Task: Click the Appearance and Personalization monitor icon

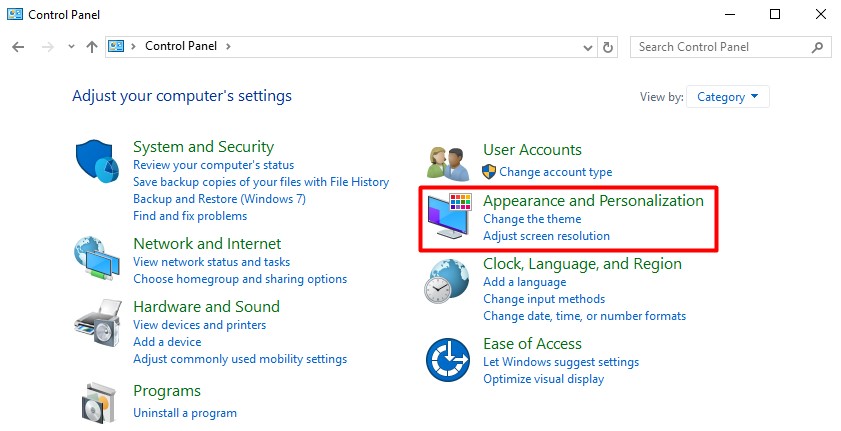Action: tap(448, 219)
